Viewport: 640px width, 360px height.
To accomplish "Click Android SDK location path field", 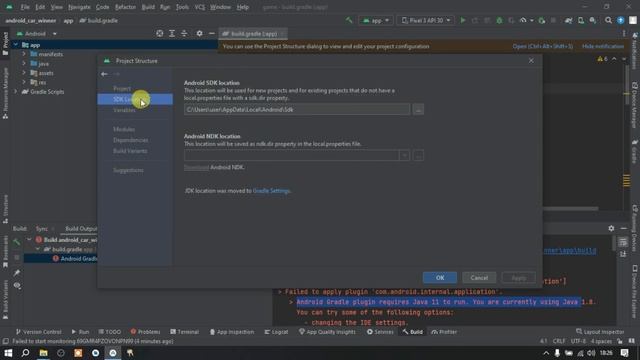I will tap(297, 109).
